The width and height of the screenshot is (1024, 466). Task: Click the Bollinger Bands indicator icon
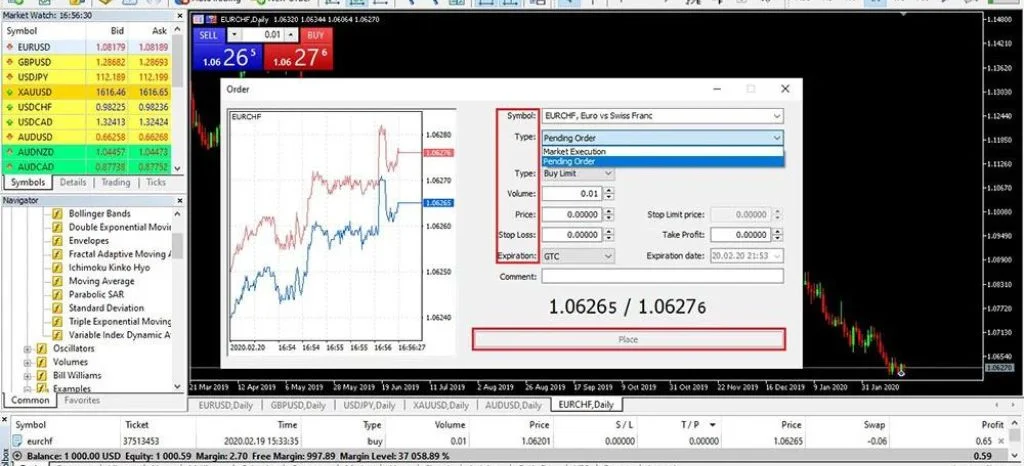coord(58,214)
